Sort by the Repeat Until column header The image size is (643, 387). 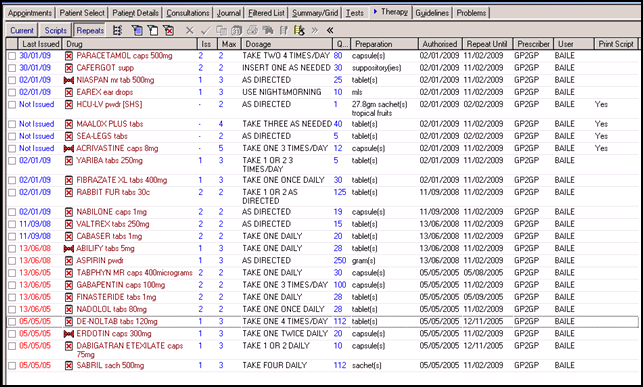[x=487, y=44]
